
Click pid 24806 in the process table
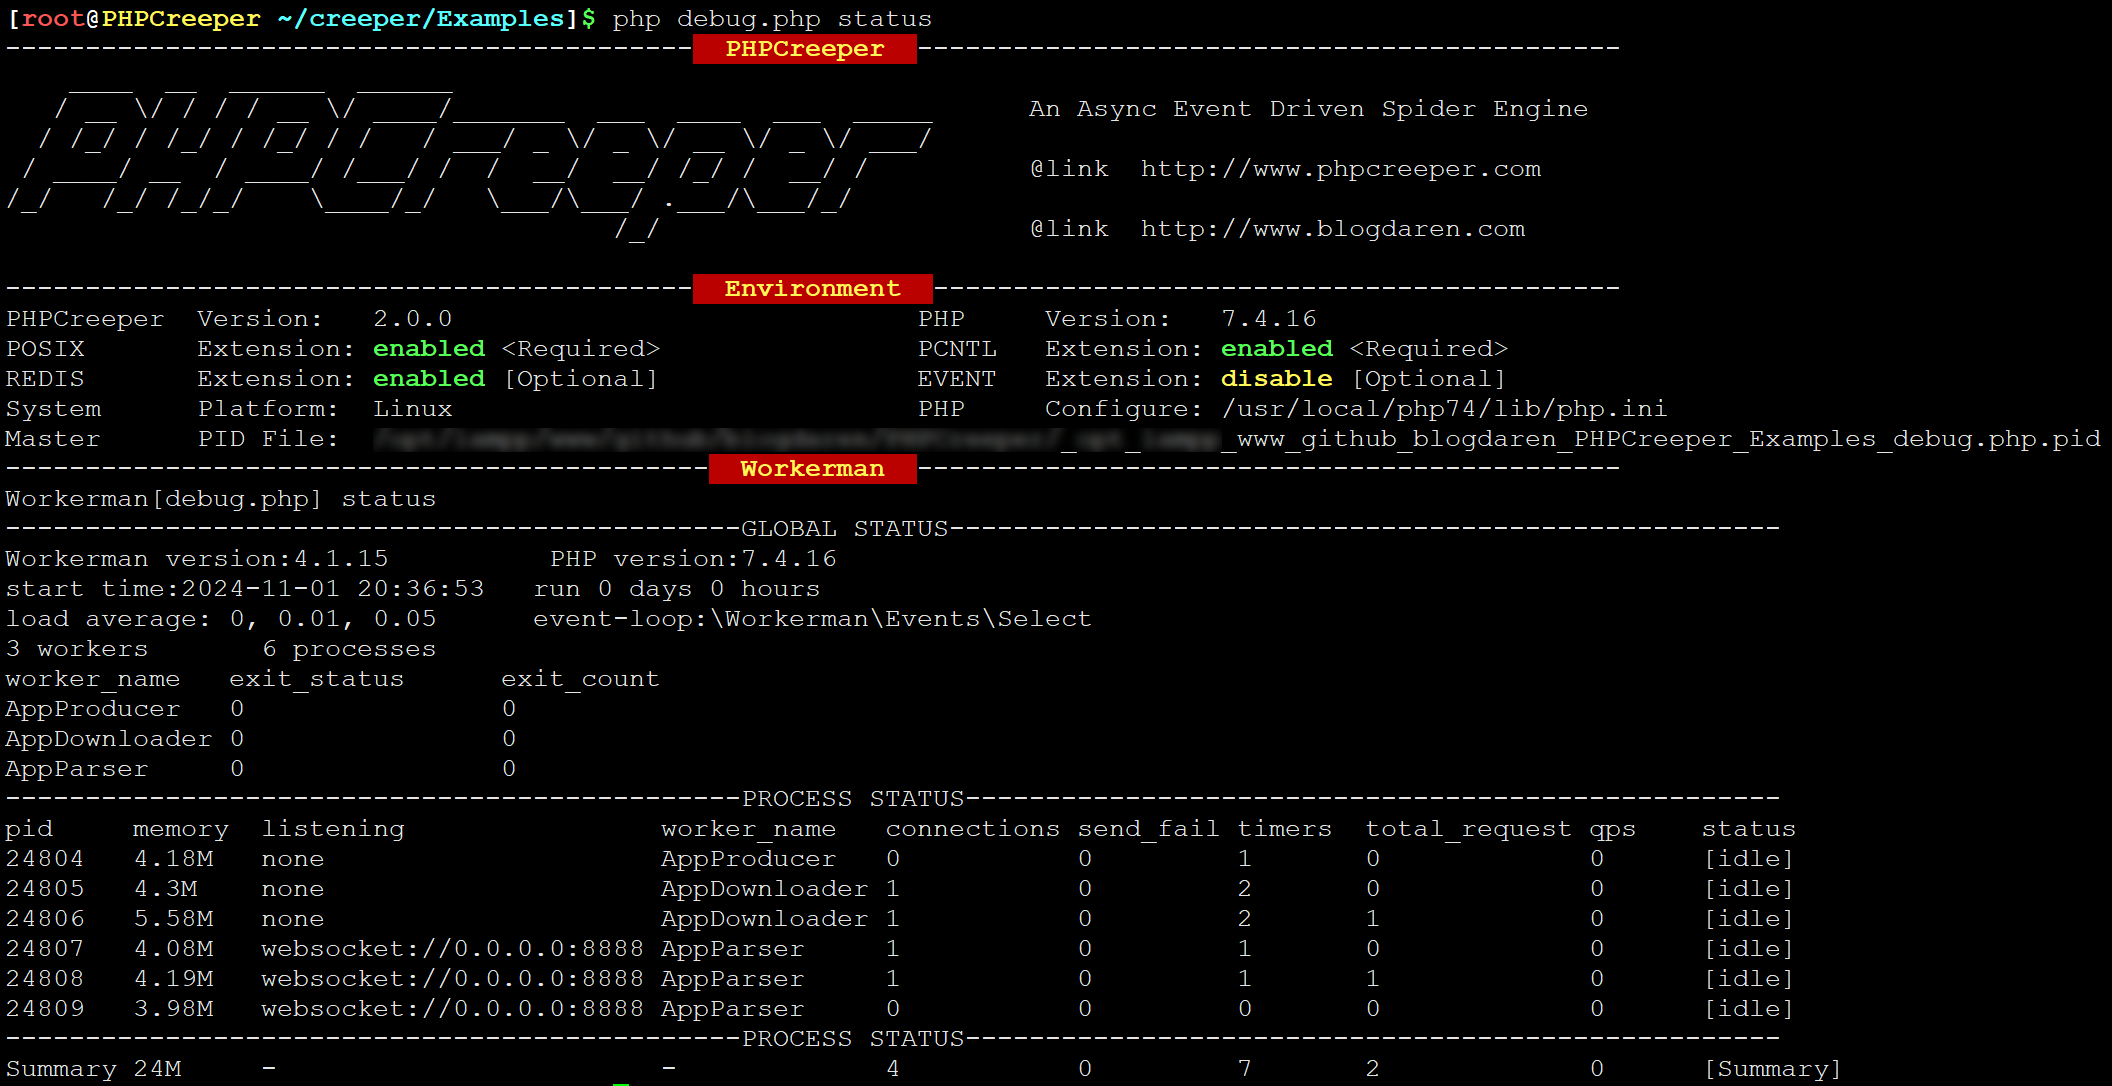pyautogui.click(x=45, y=919)
